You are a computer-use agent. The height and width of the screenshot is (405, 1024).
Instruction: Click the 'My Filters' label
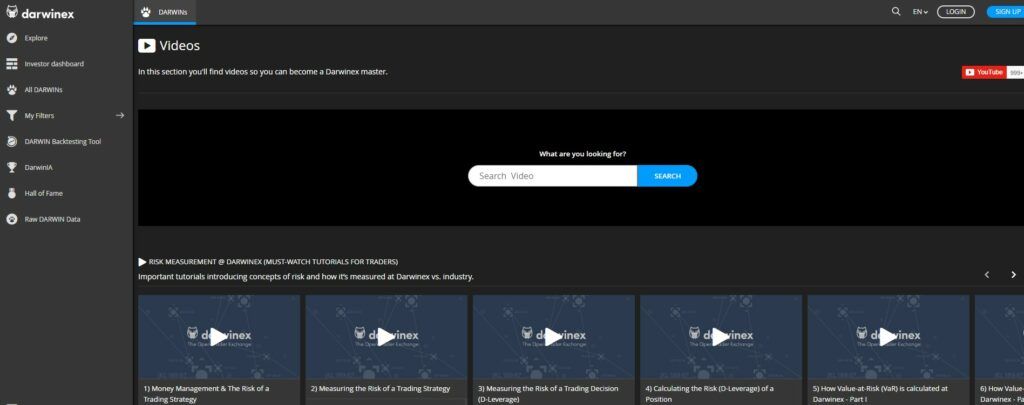(39, 116)
